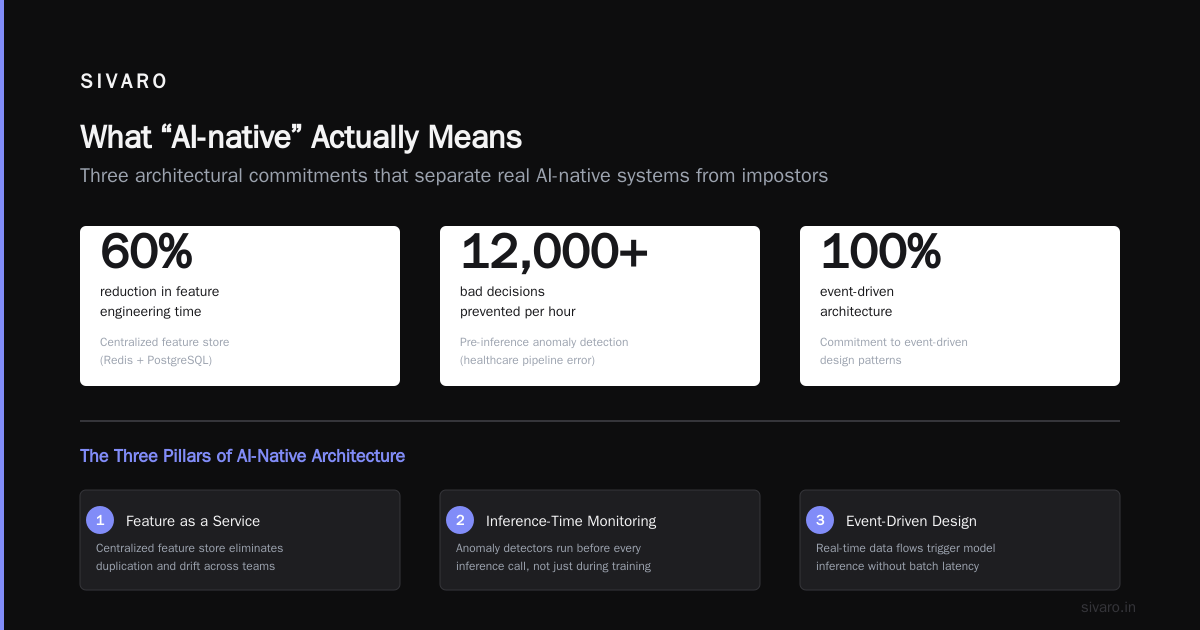
Task: Click the Centralized feature store (Redis + PostgreSQL) note
Action: click(x=164, y=351)
